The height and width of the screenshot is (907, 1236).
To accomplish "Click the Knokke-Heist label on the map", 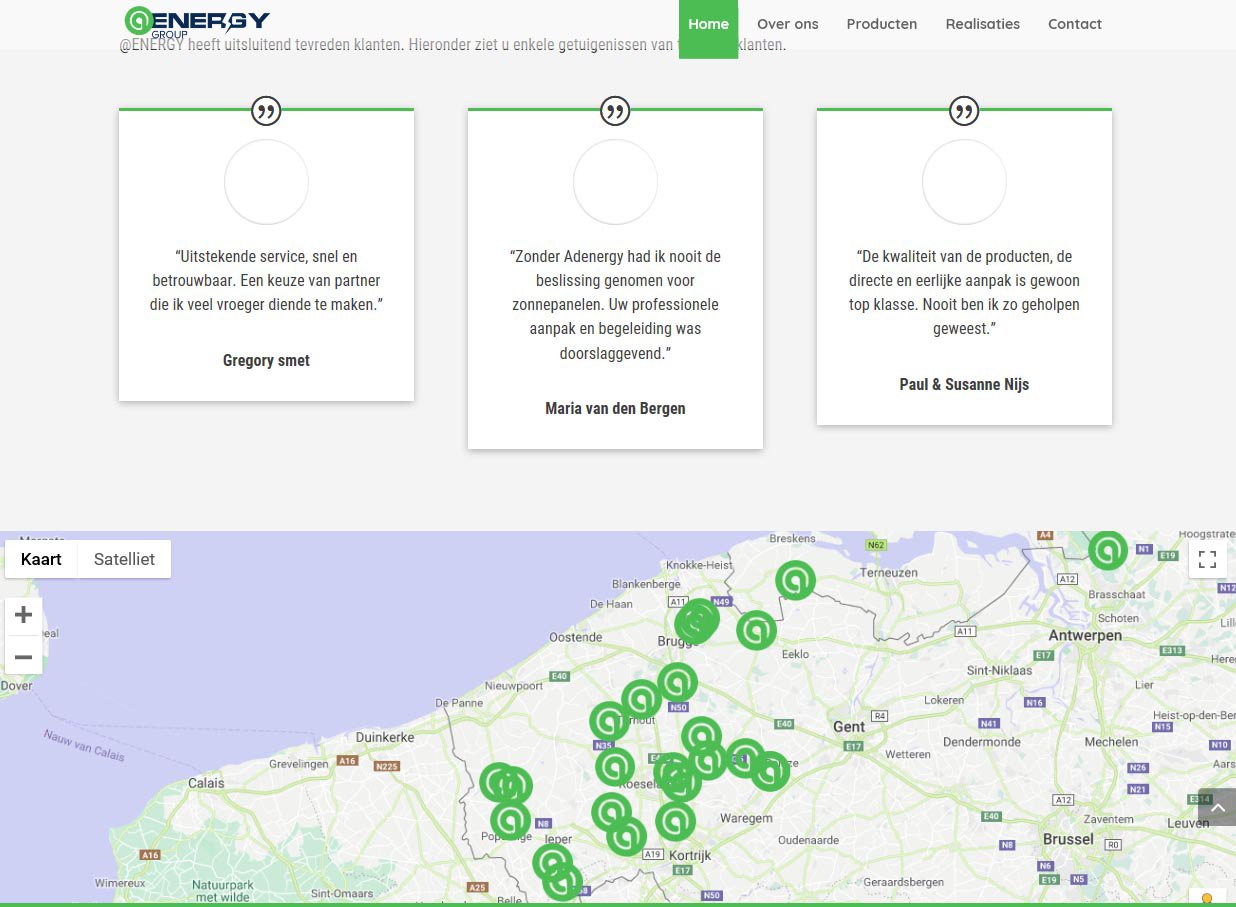I will pos(699,565).
